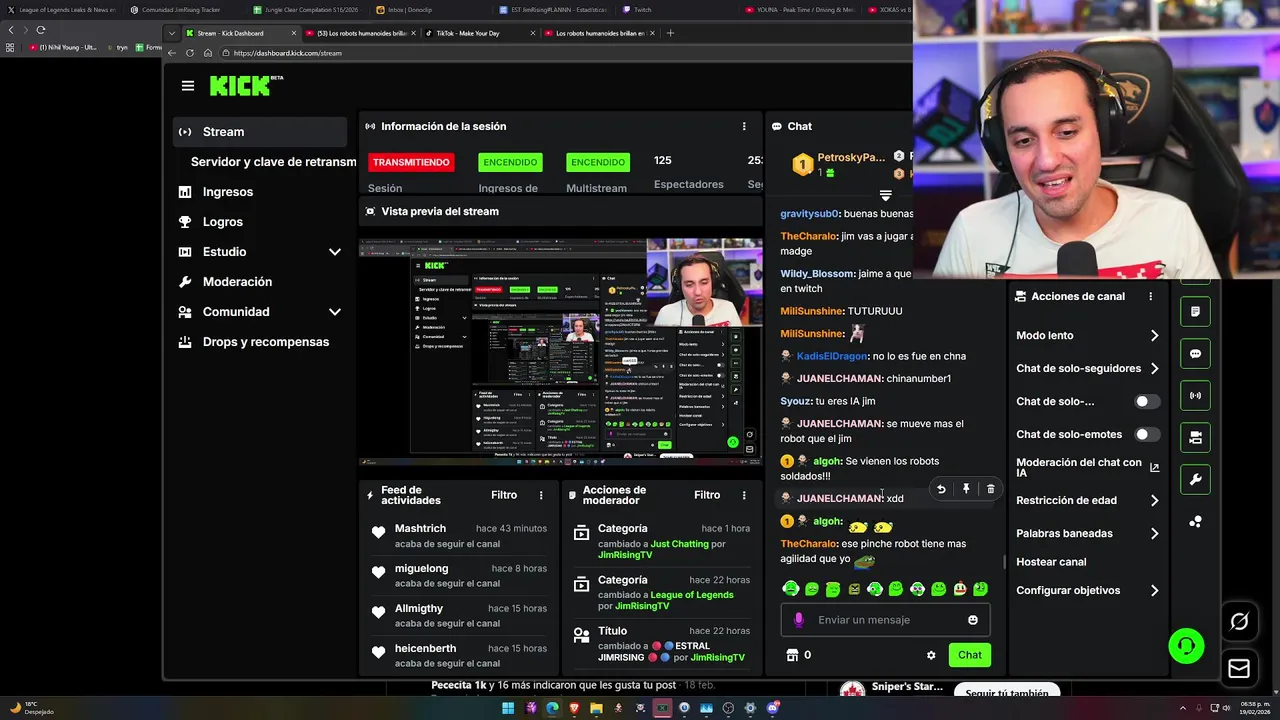The image size is (1280, 720).
Task: Click Hostear canal
Action: 1051,562
